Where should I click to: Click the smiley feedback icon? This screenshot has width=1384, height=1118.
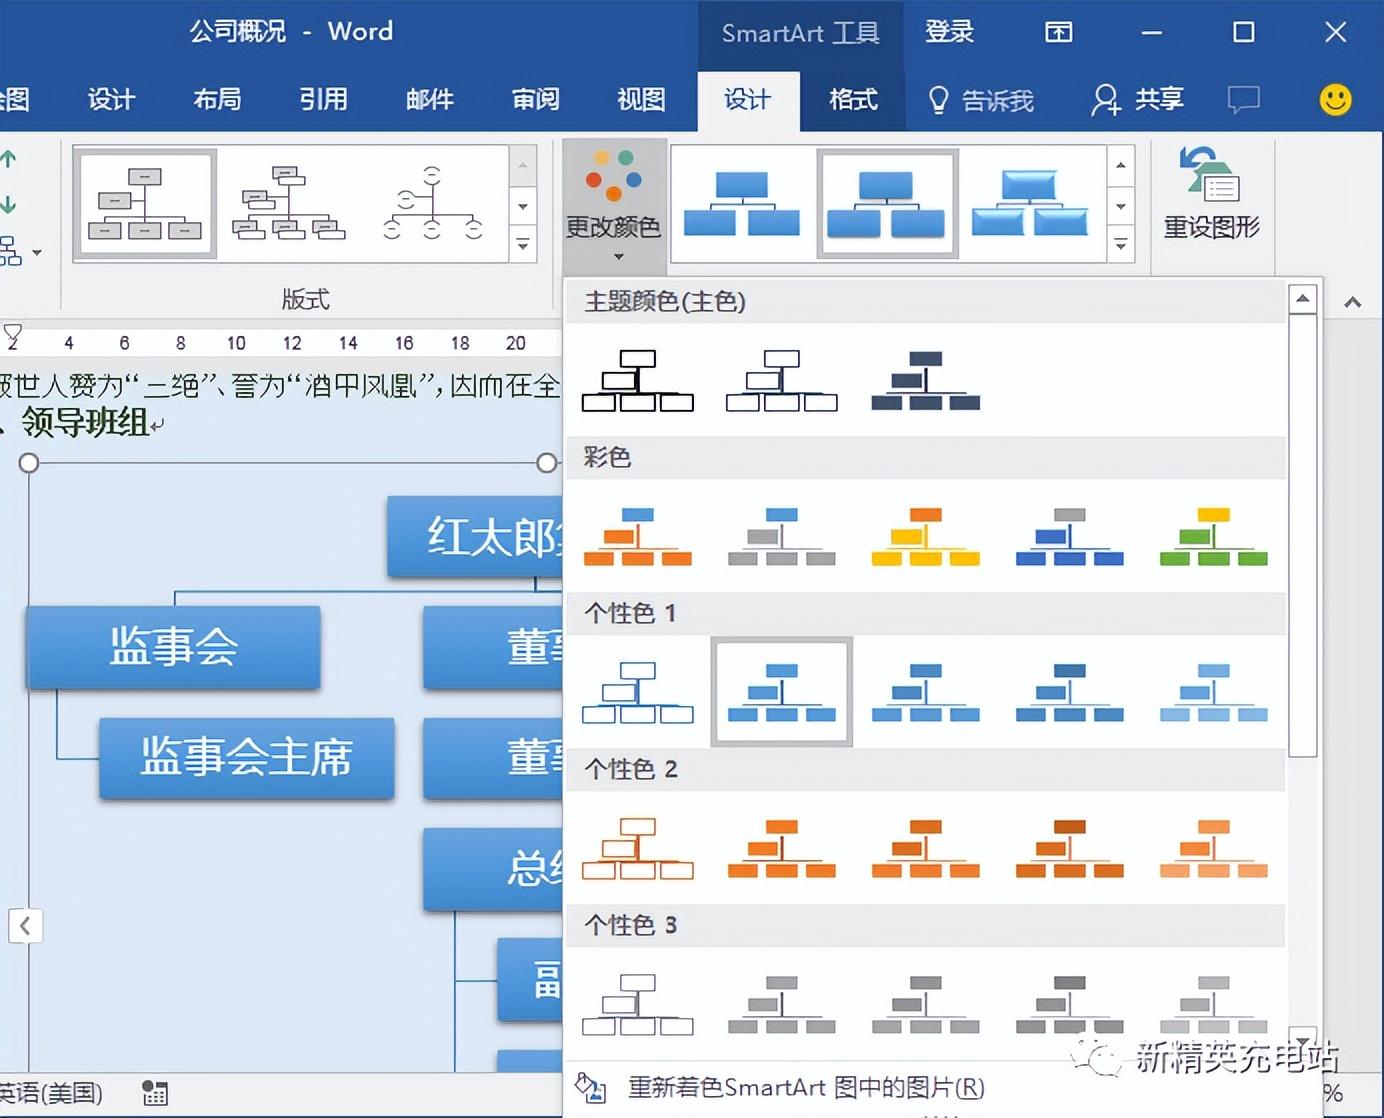[1334, 99]
